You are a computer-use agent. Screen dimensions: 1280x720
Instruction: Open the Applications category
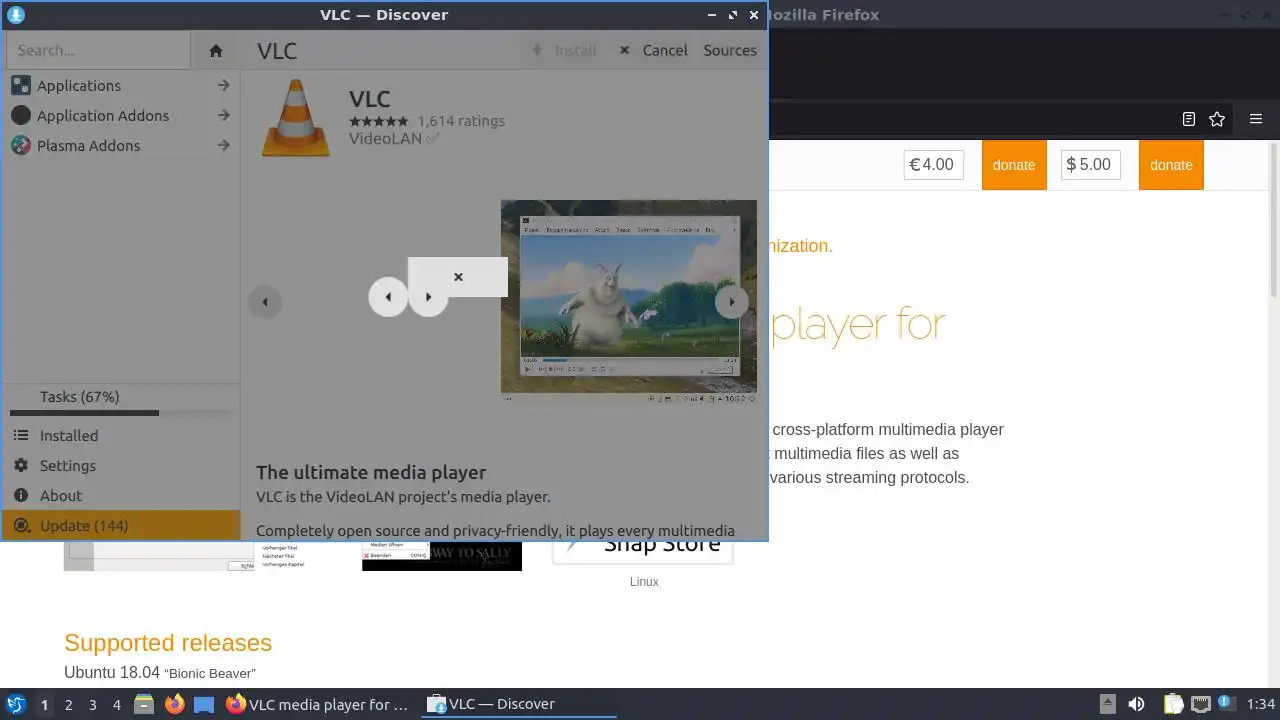[121, 86]
